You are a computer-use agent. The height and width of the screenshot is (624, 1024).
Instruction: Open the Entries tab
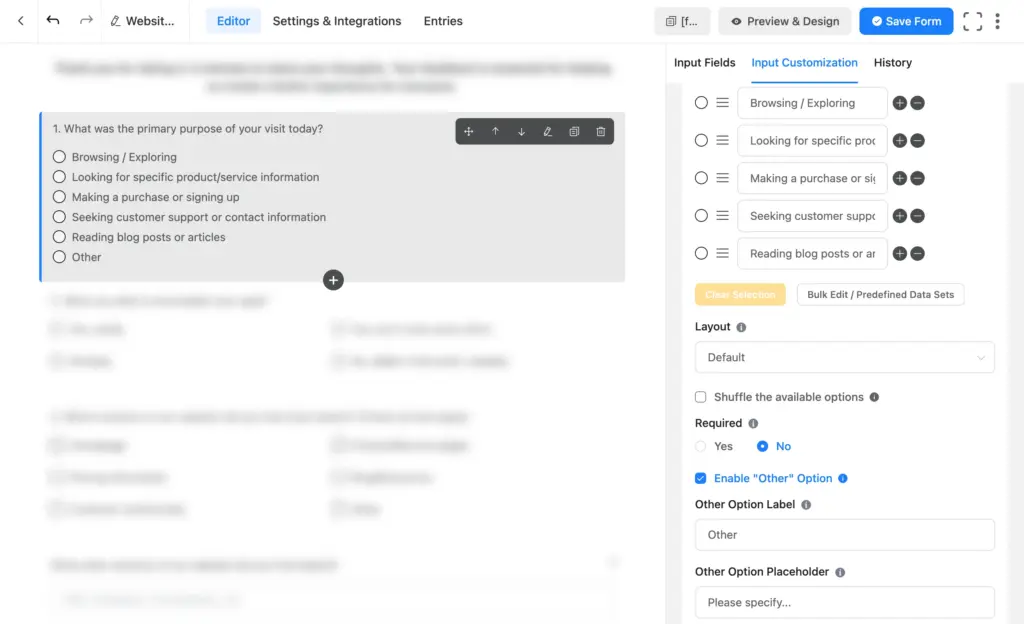point(443,21)
